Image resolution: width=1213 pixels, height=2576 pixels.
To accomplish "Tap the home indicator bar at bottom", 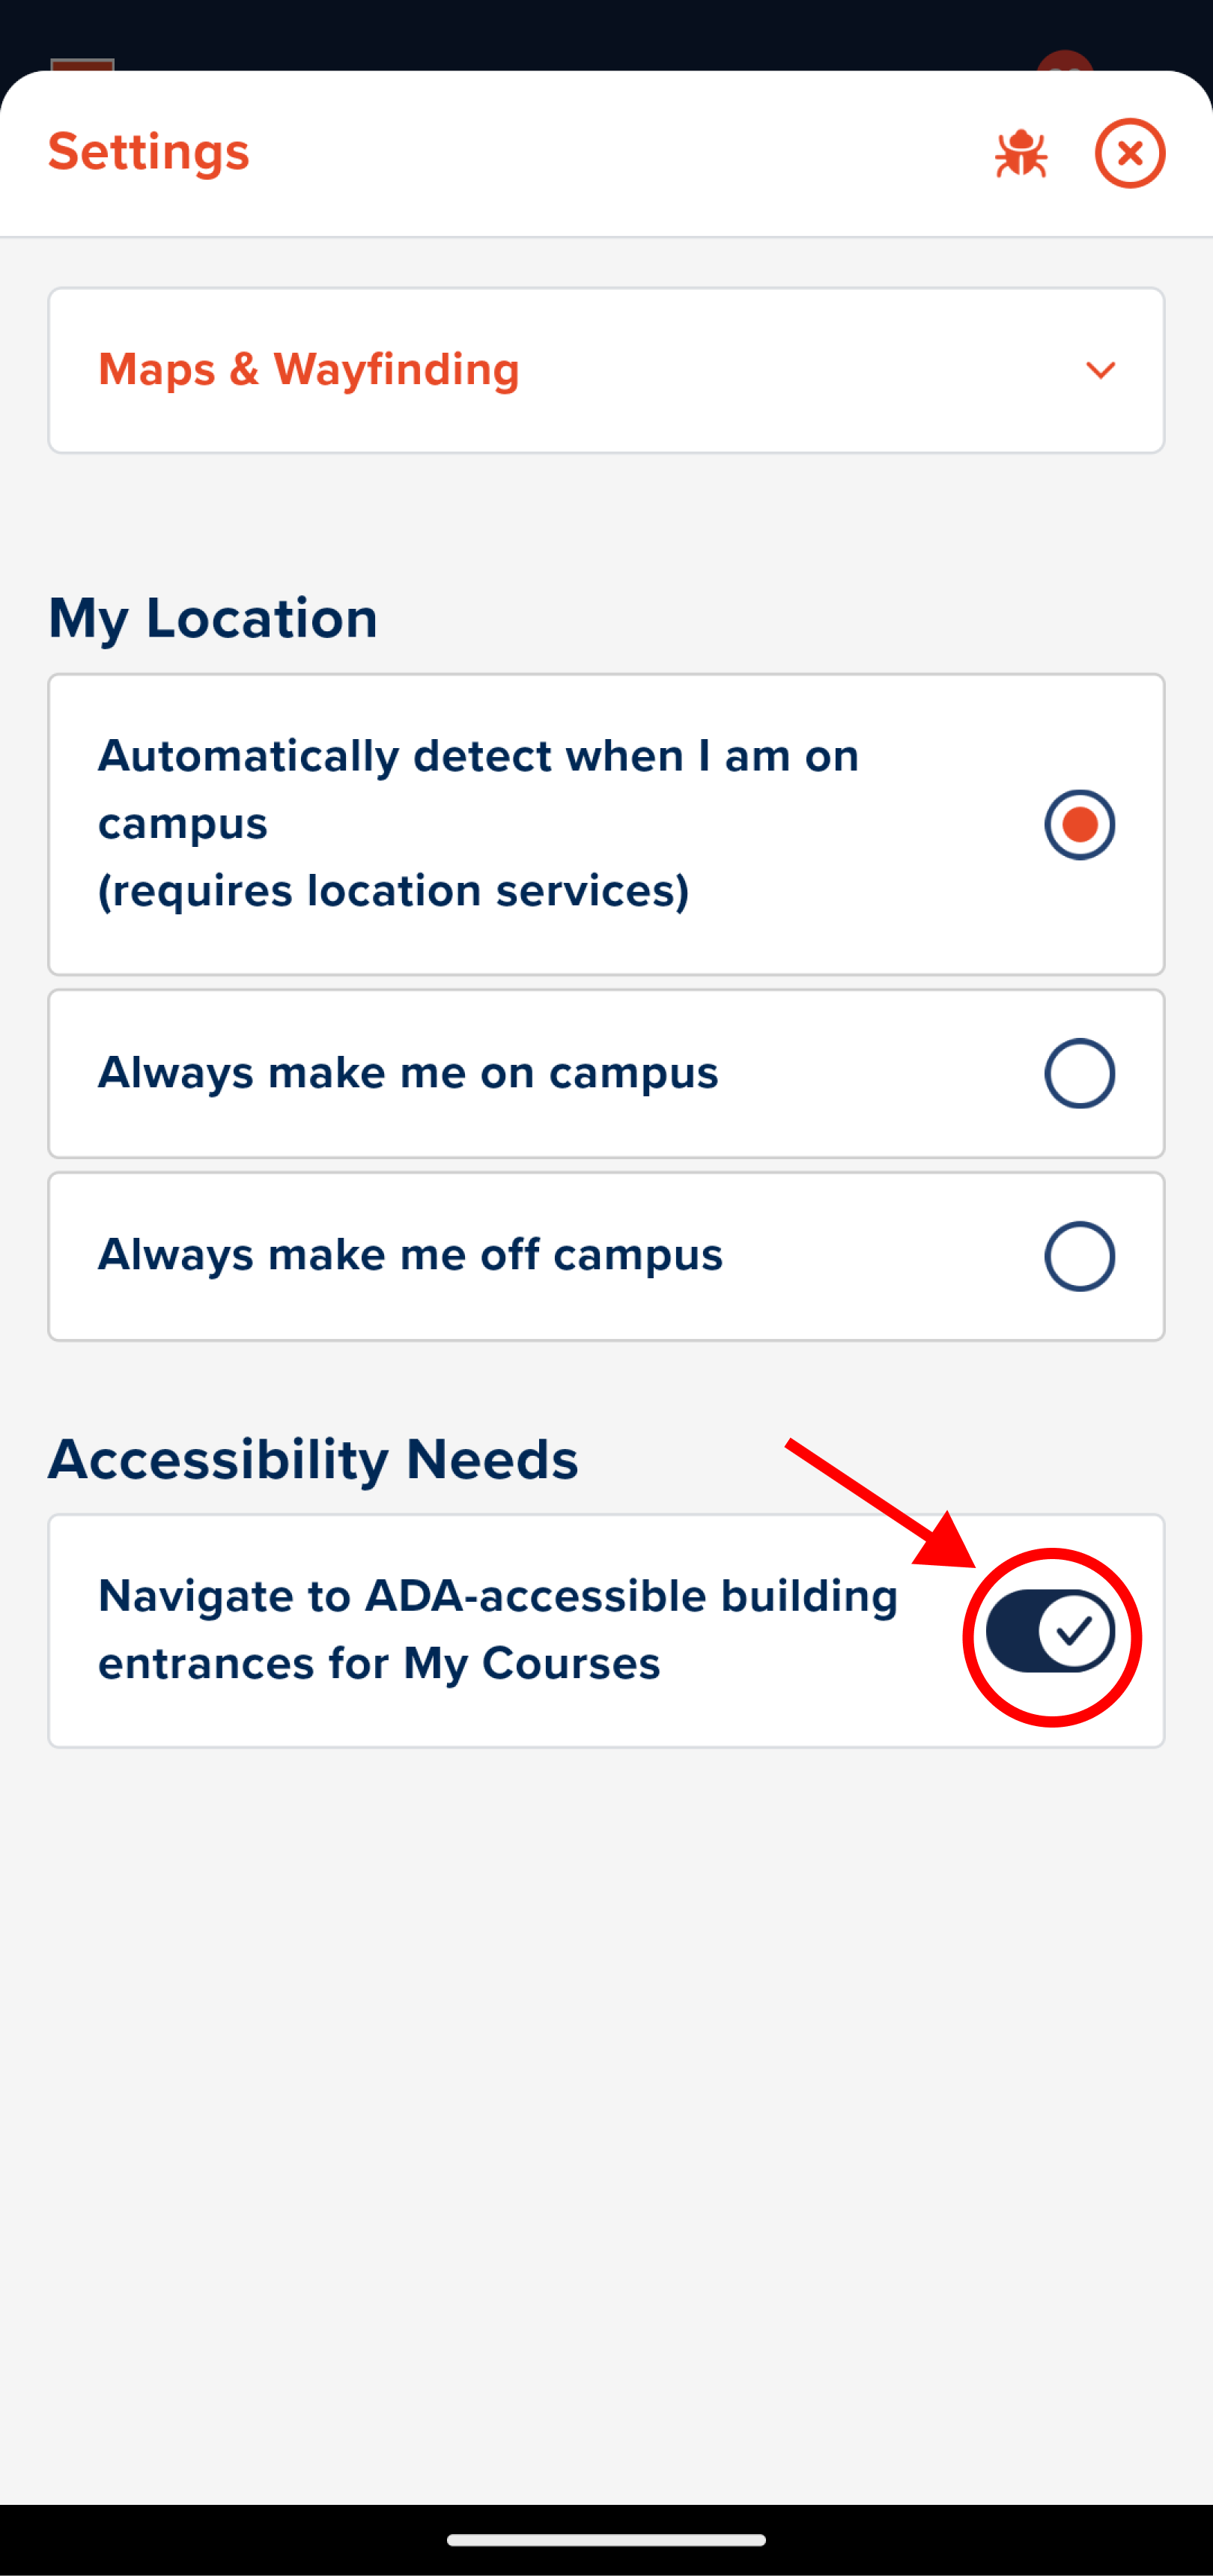I will pyautogui.click(x=606, y=2540).
